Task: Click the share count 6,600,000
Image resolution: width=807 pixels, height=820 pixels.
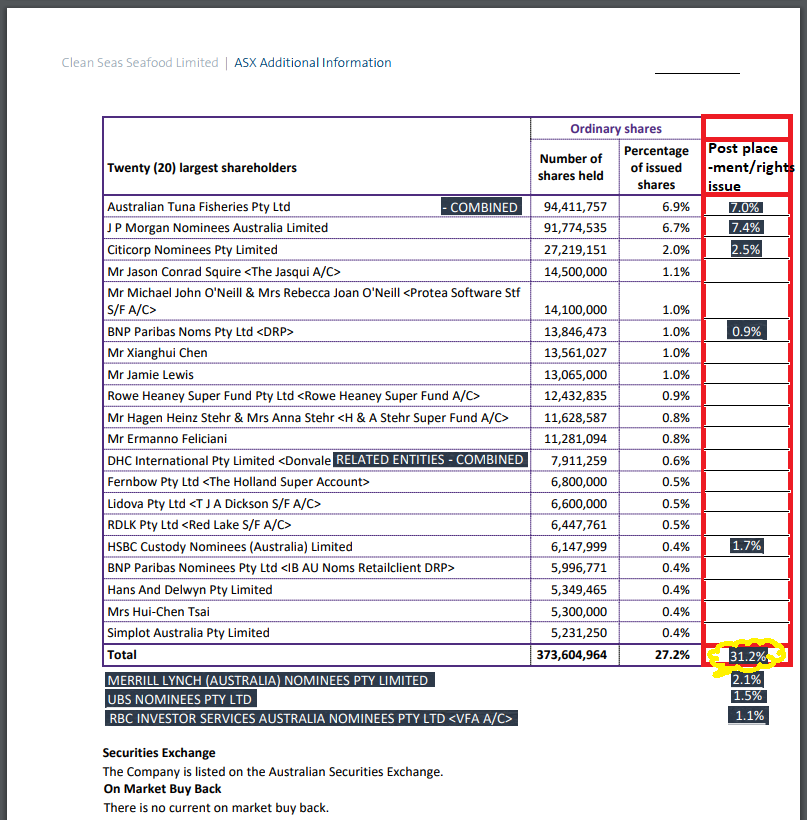Action: pos(578,504)
